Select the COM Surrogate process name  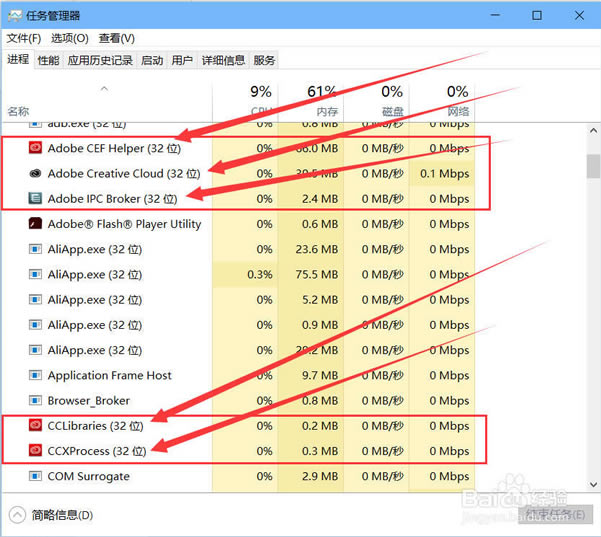[x=89, y=476]
